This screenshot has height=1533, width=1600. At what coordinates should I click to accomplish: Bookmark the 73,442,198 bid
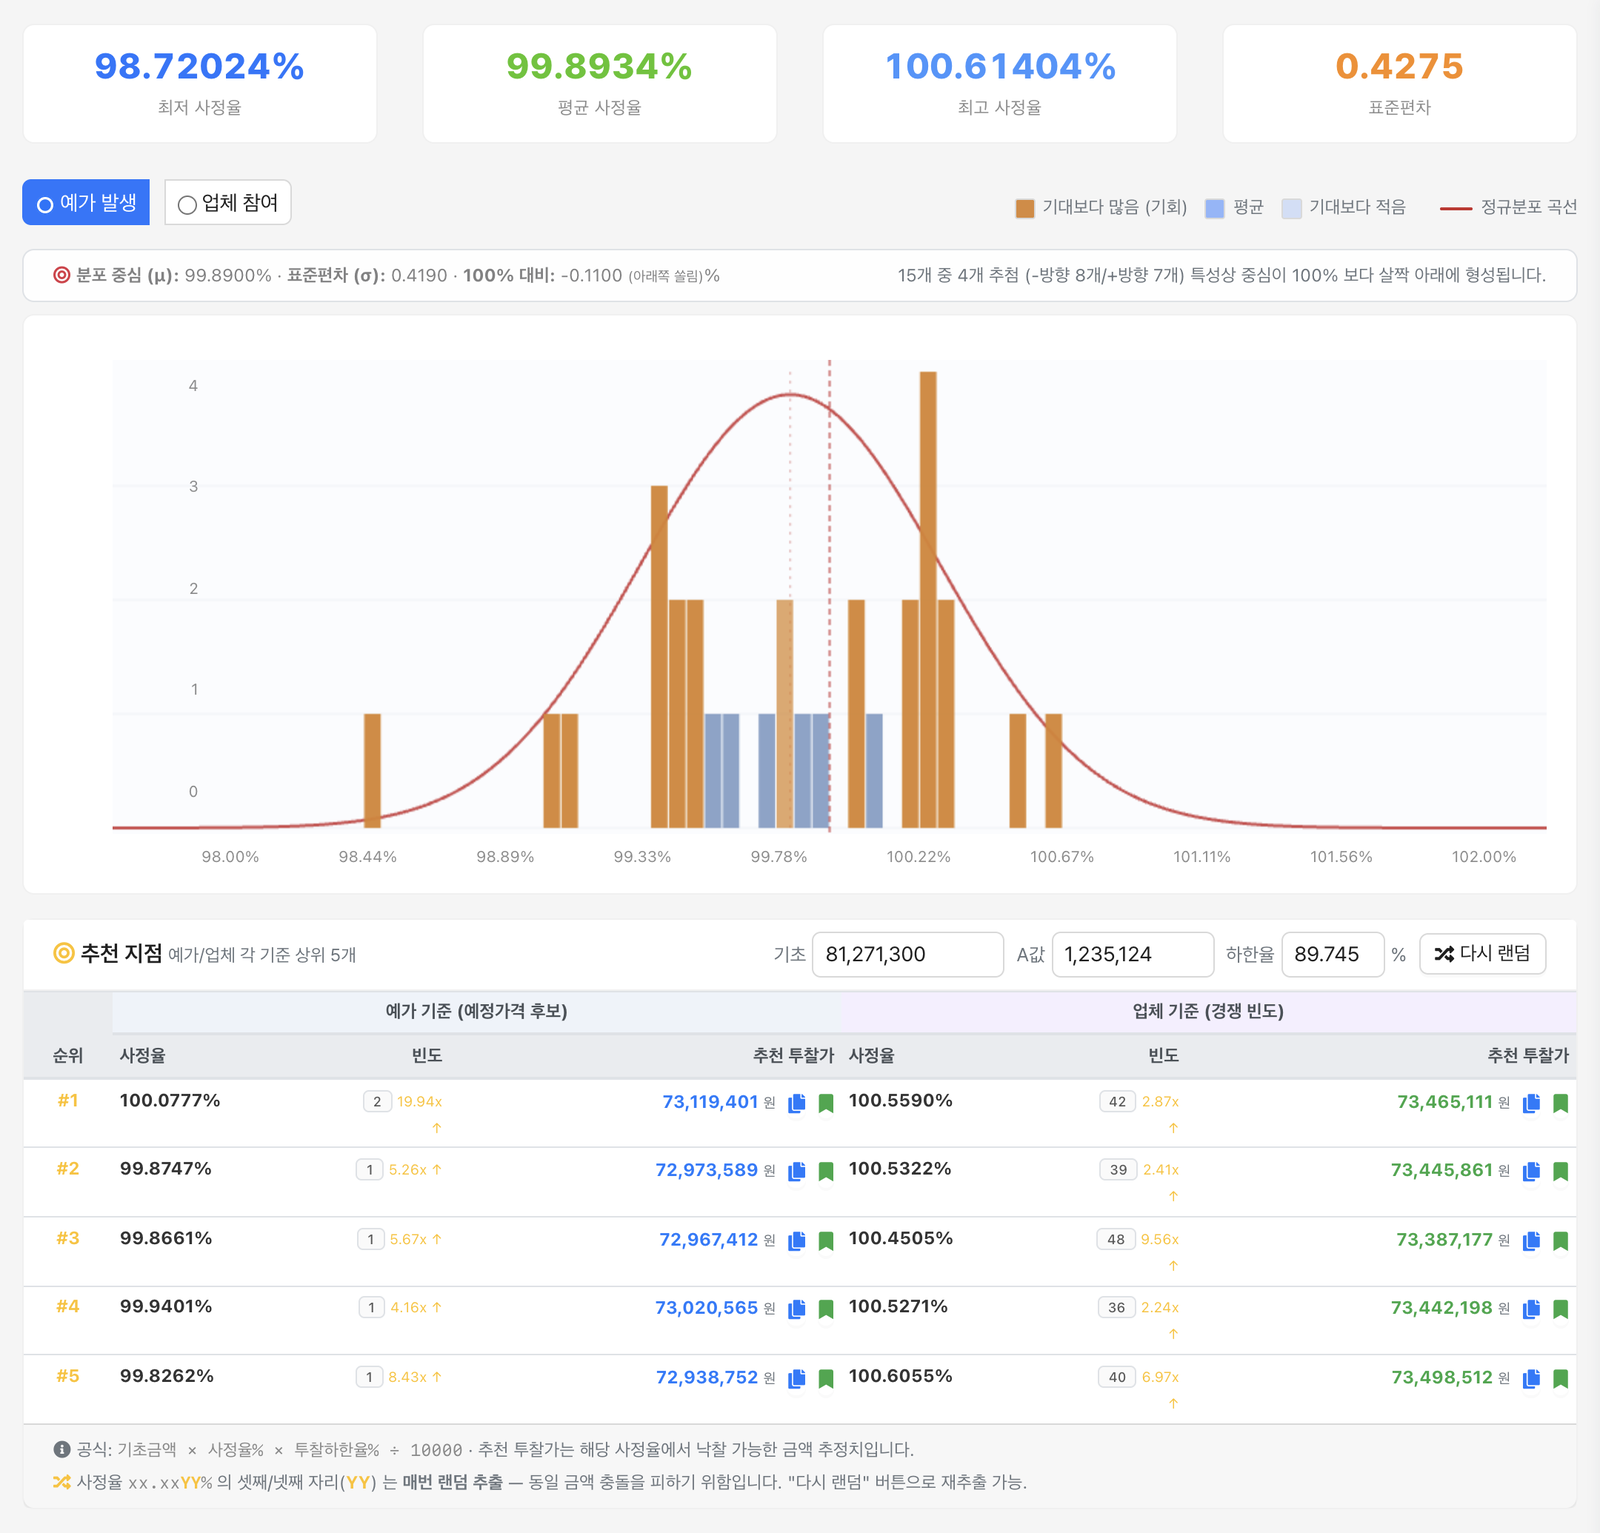[x=1560, y=1309]
